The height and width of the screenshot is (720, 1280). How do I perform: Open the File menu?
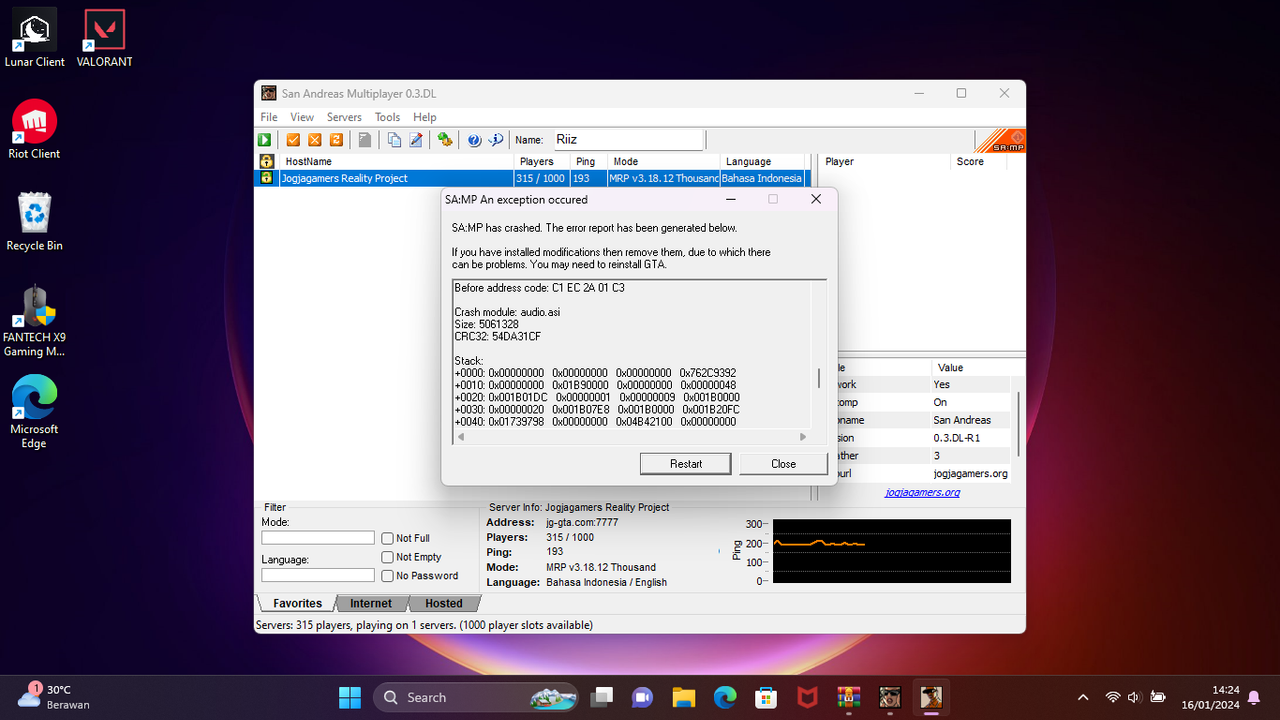[x=269, y=117]
